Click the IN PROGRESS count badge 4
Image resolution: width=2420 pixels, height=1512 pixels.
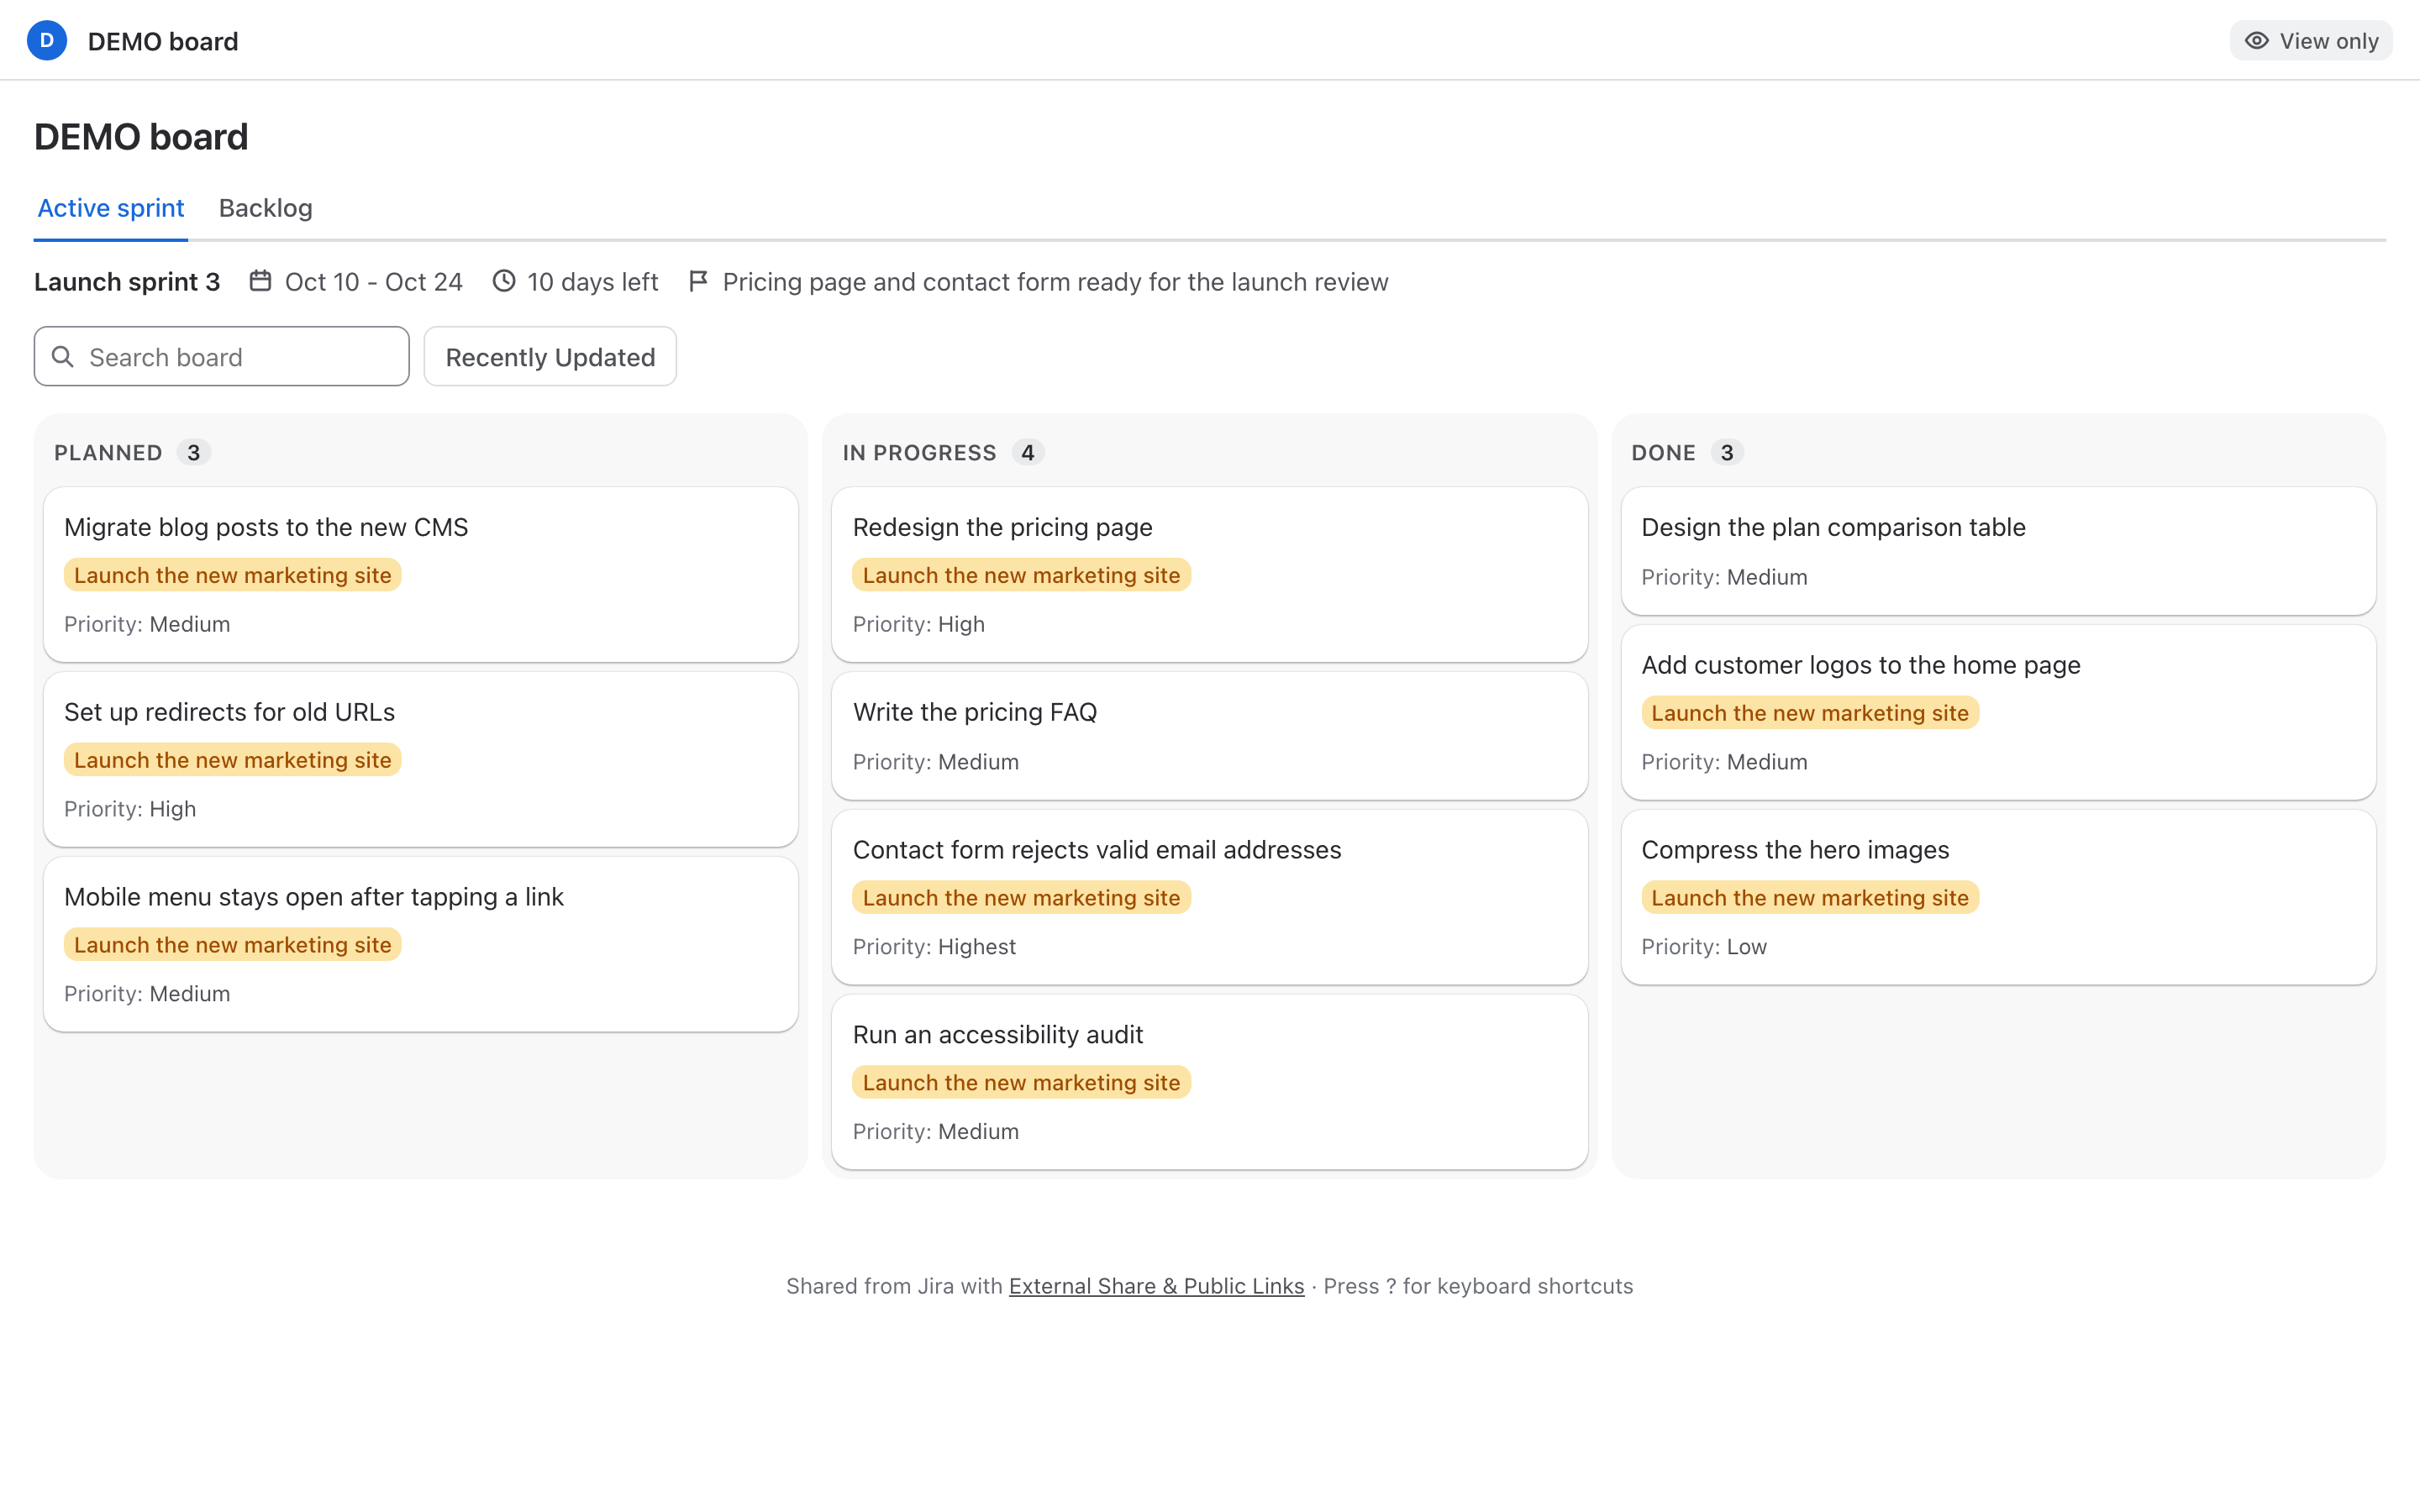1028,453
